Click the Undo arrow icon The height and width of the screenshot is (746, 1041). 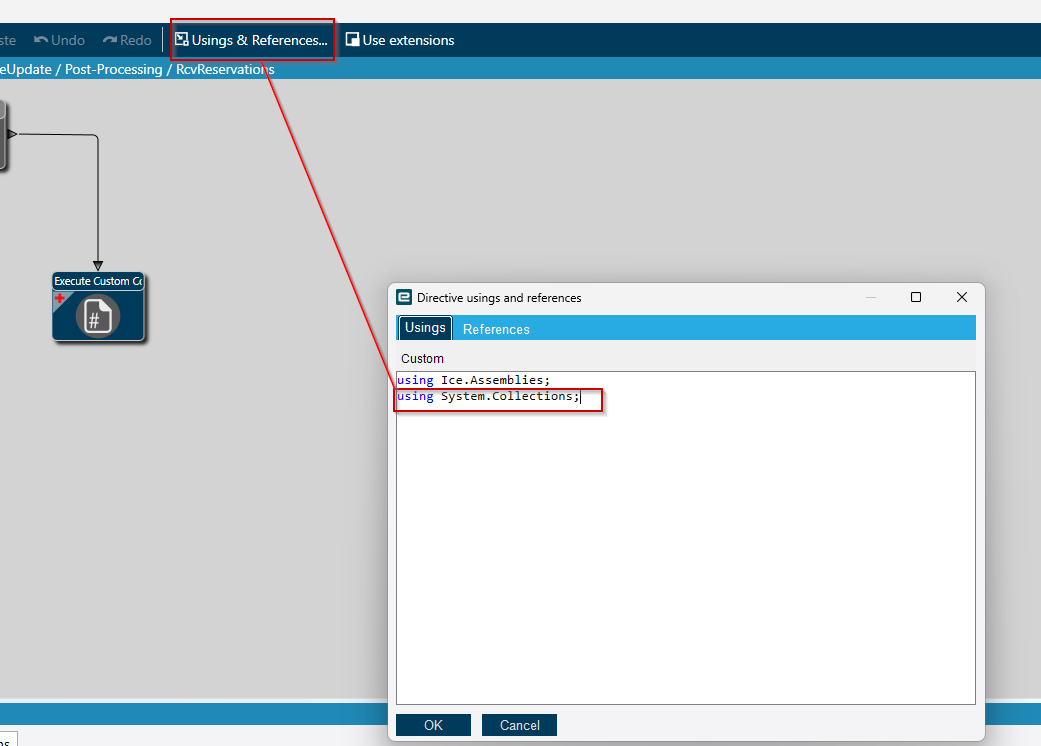[40, 40]
